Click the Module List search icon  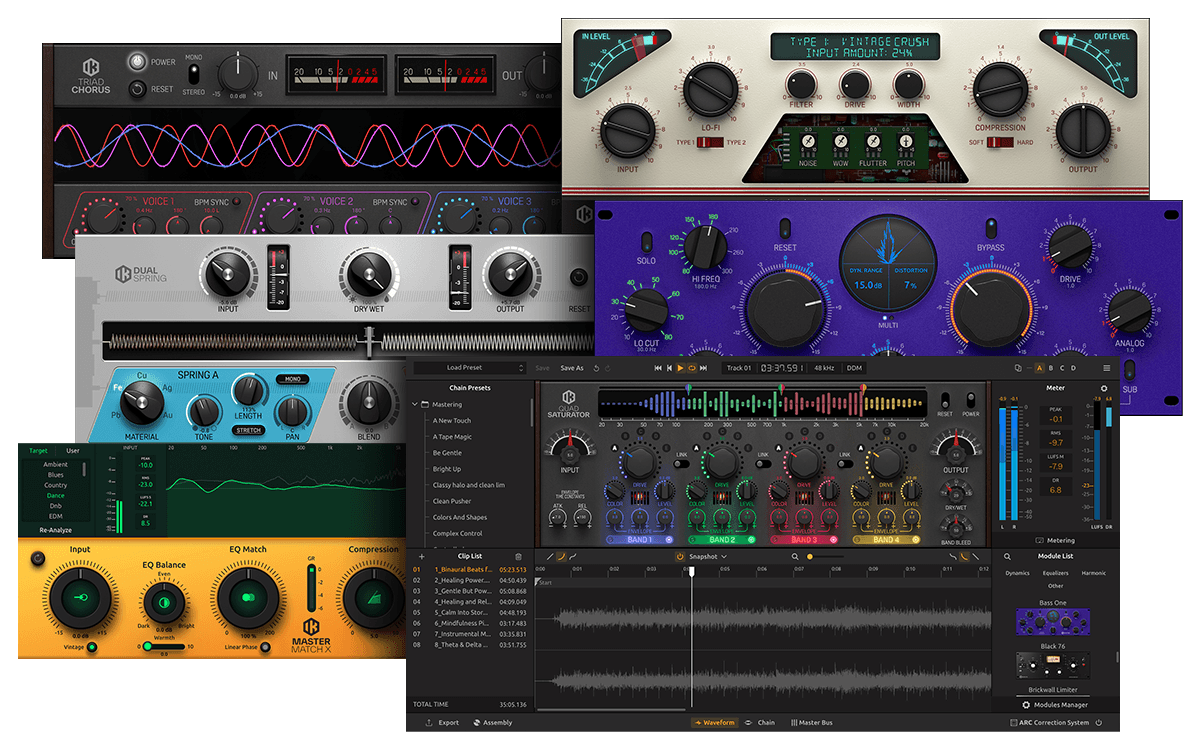coord(1007,556)
